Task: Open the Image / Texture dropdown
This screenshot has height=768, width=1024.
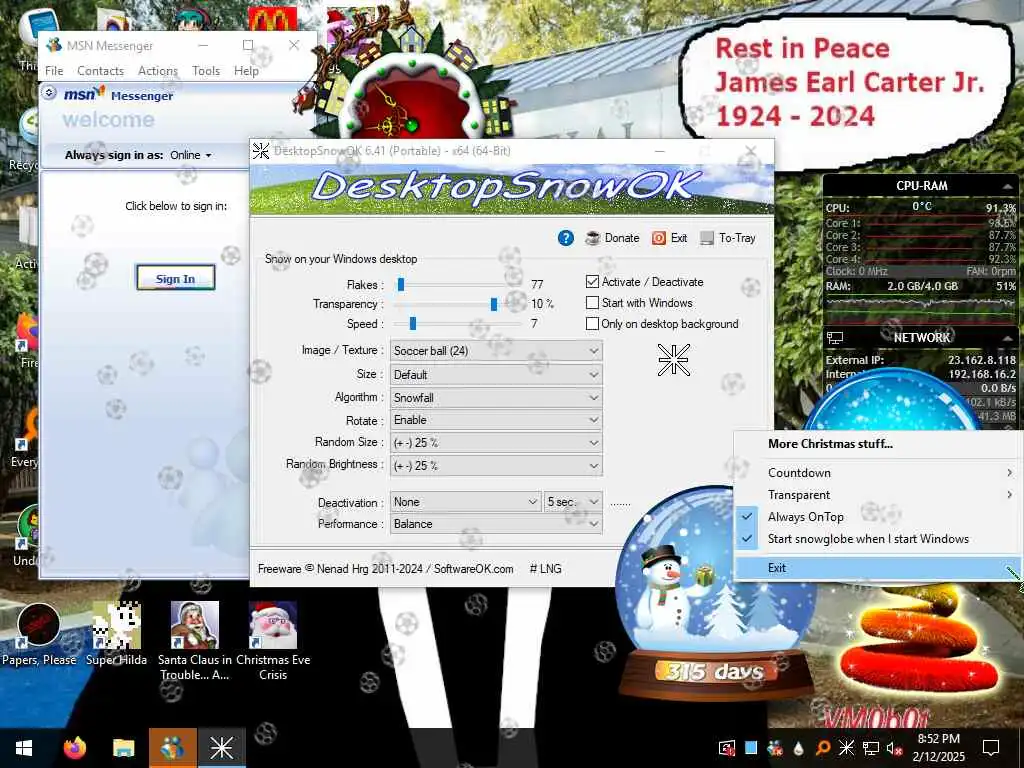Action: click(x=496, y=351)
